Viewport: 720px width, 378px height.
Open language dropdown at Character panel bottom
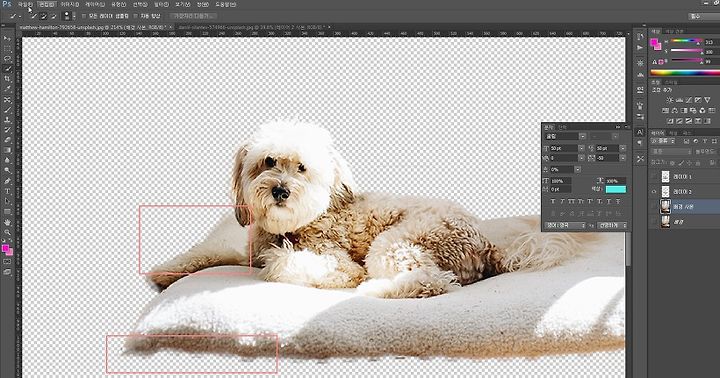tap(565, 226)
